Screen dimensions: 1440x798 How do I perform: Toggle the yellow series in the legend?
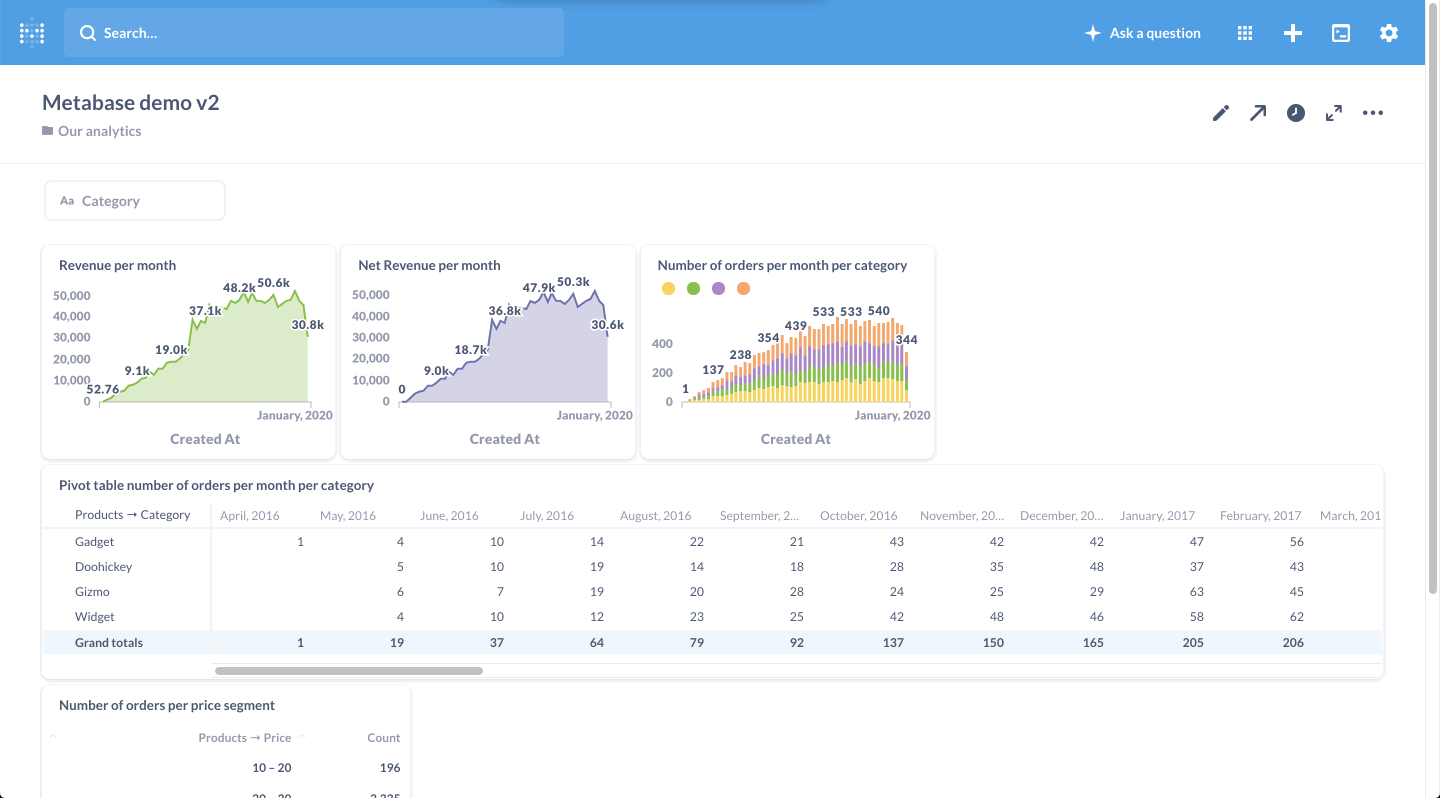[x=668, y=289]
